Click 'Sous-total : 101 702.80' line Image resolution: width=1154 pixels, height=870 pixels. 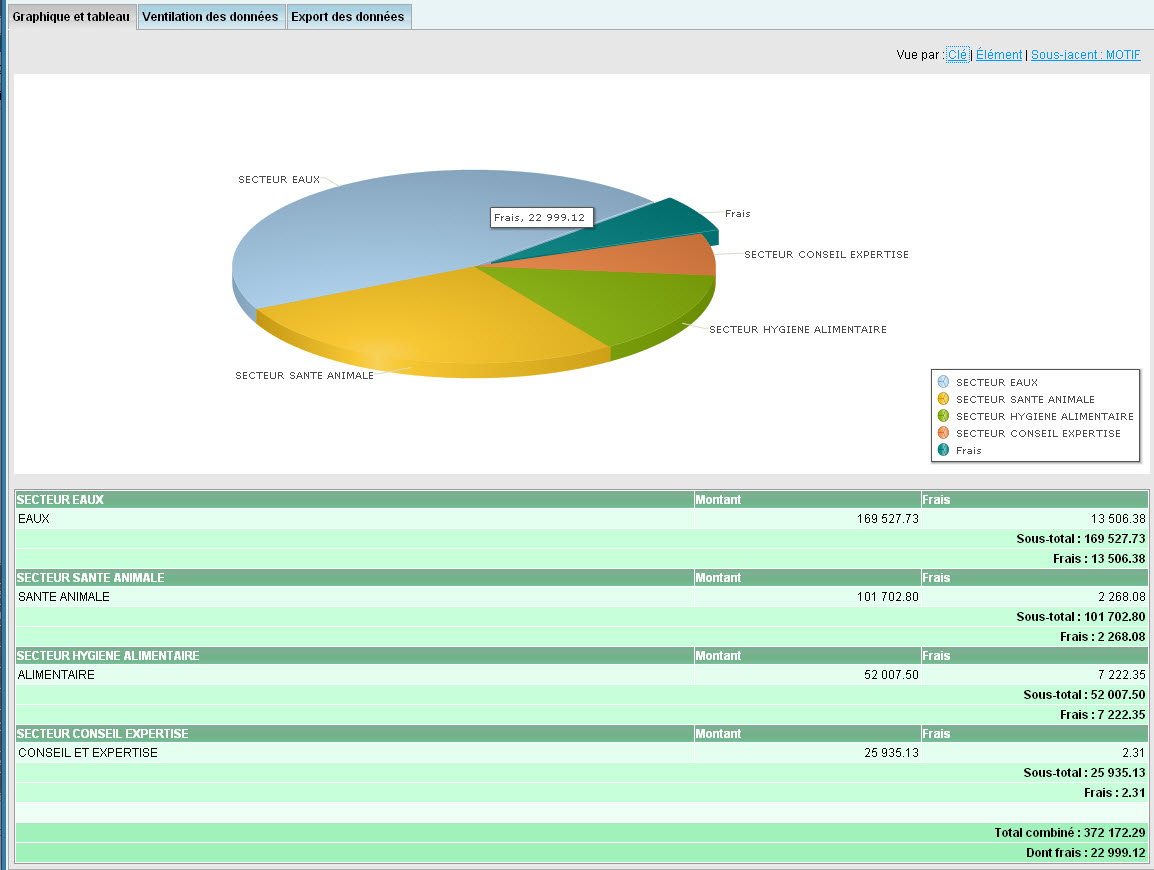(x=1080, y=617)
